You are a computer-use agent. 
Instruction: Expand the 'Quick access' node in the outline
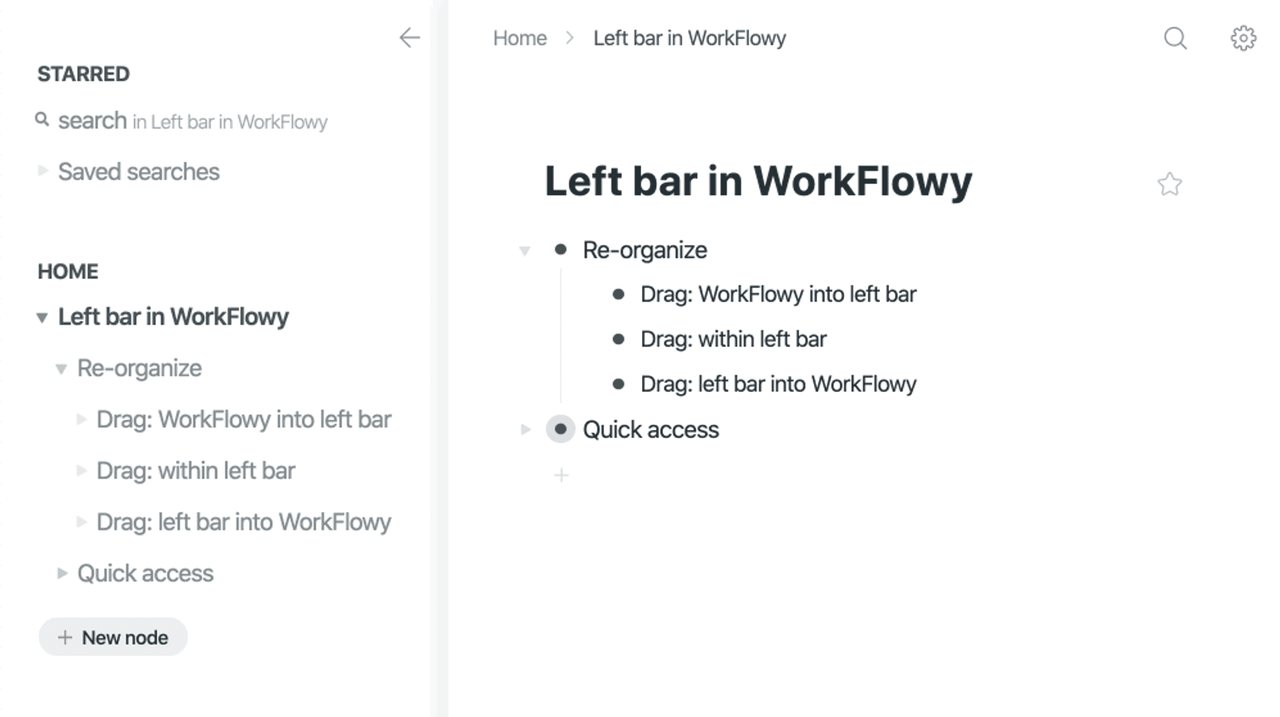524,429
